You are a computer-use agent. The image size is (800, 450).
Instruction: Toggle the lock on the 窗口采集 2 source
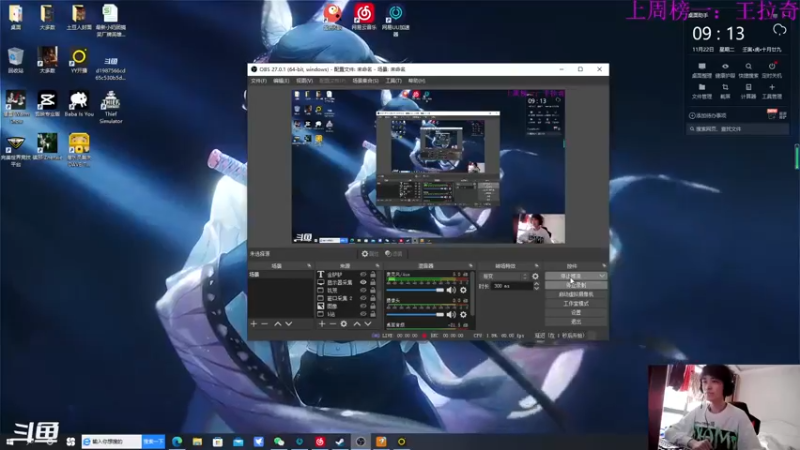pyautogui.click(x=373, y=298)
